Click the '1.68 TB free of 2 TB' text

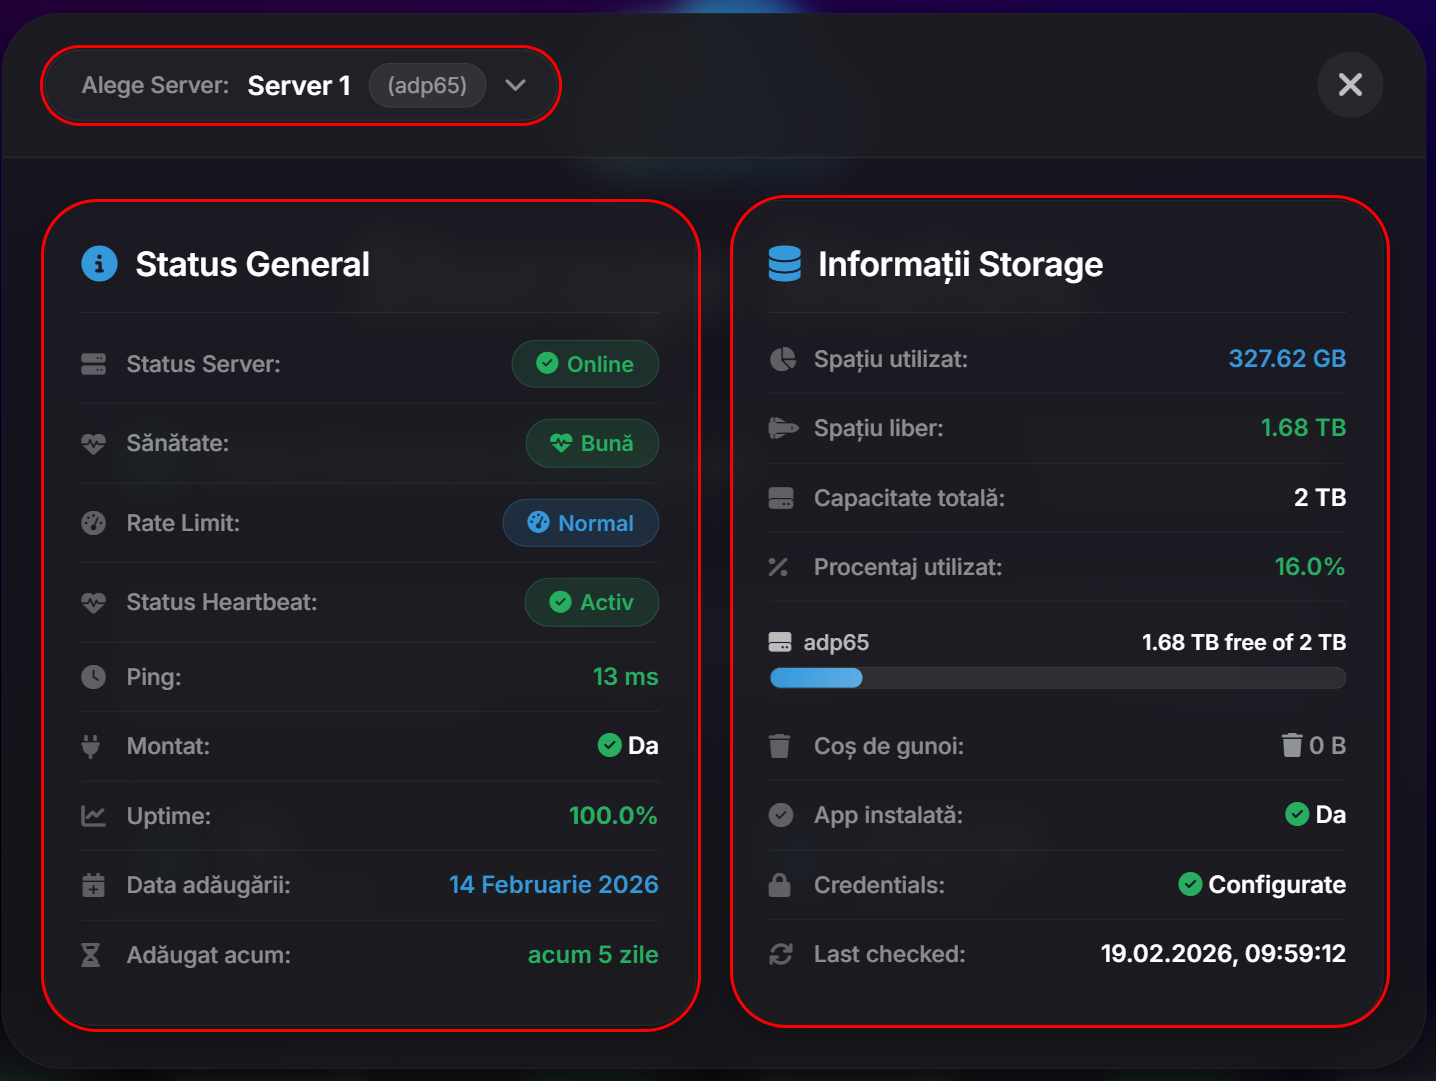[x=1244, y=642]
